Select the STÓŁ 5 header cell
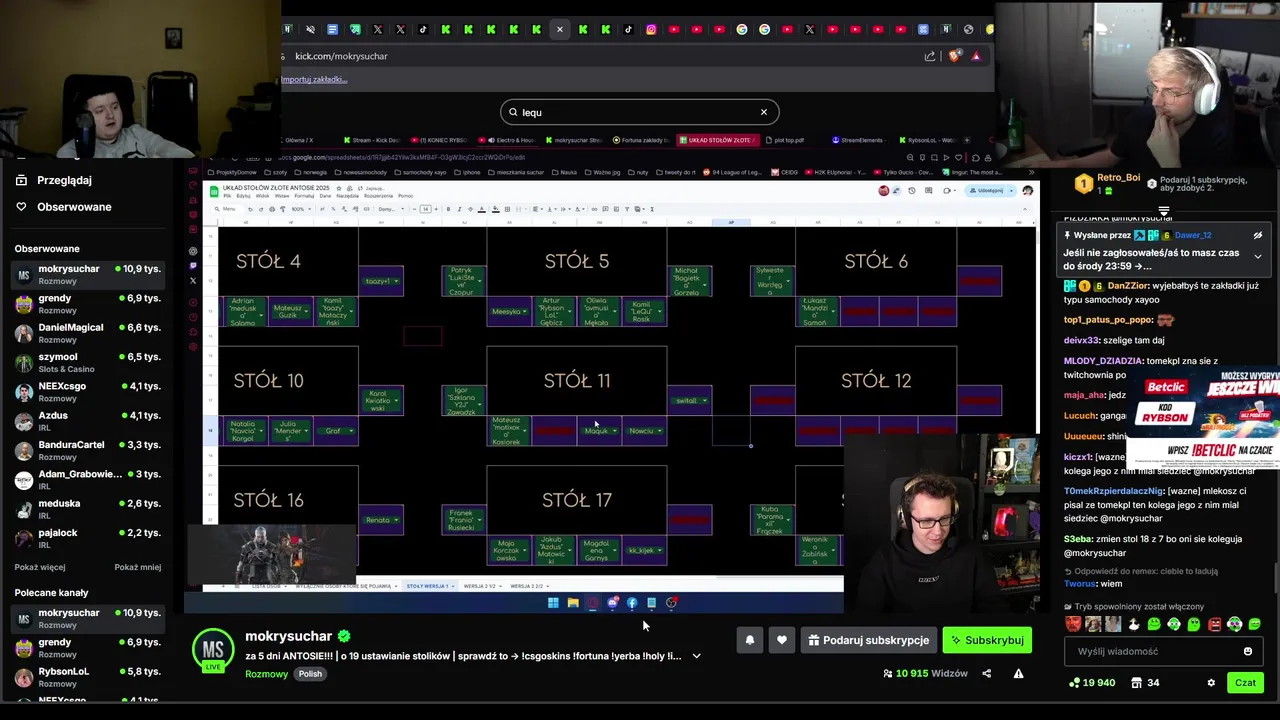 577,261
